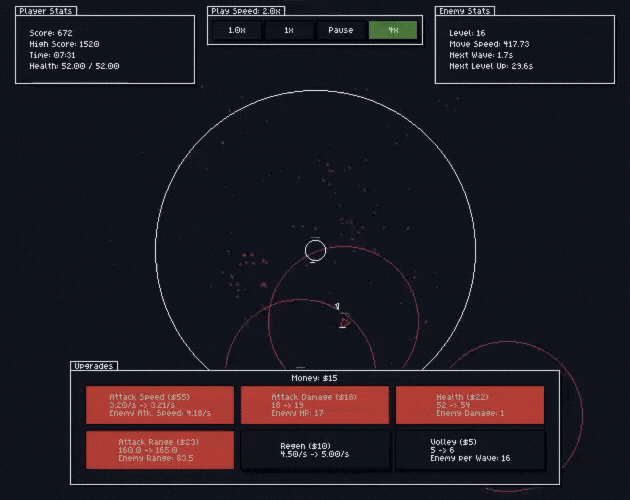Image resolution: width=630 pixels, height=500 pixels.
Task: Pause the game
Action: (x=341, y=30)
